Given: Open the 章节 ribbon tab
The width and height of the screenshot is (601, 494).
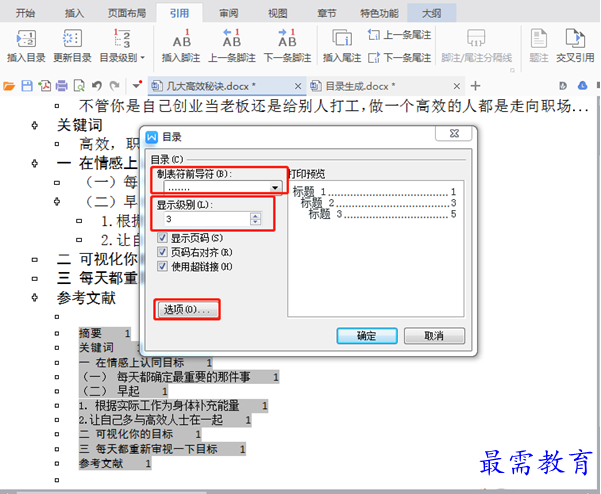Looking at the screenshot, I should coord(327,13).
